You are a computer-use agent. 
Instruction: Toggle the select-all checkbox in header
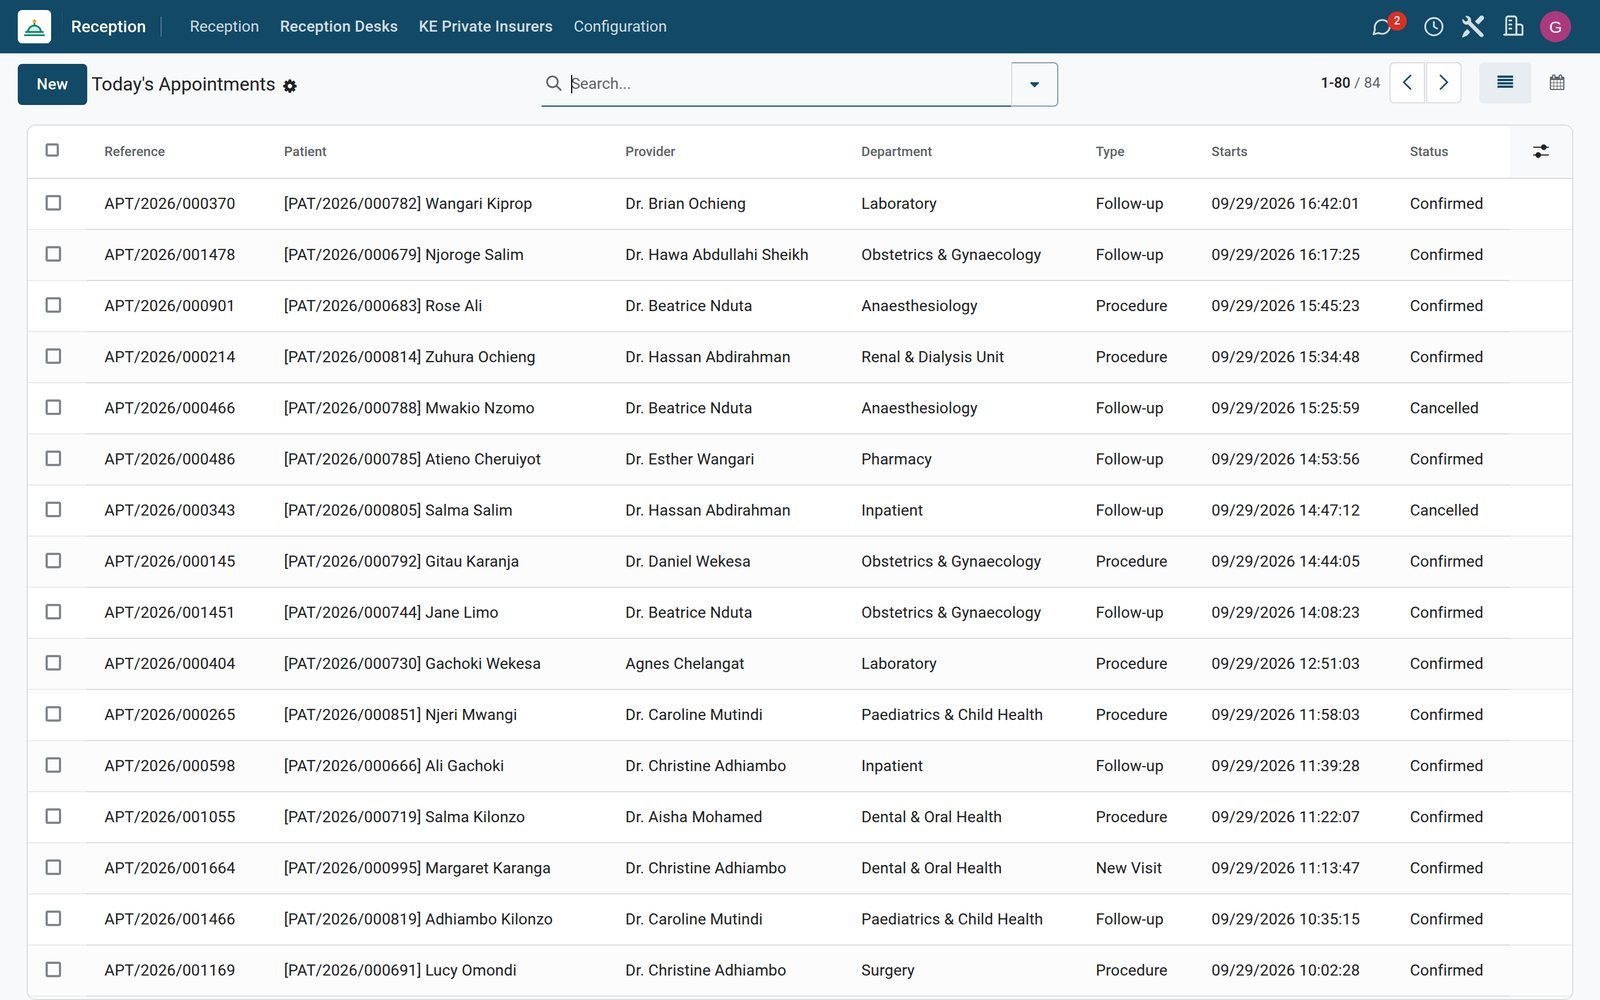tap(53, 150)
